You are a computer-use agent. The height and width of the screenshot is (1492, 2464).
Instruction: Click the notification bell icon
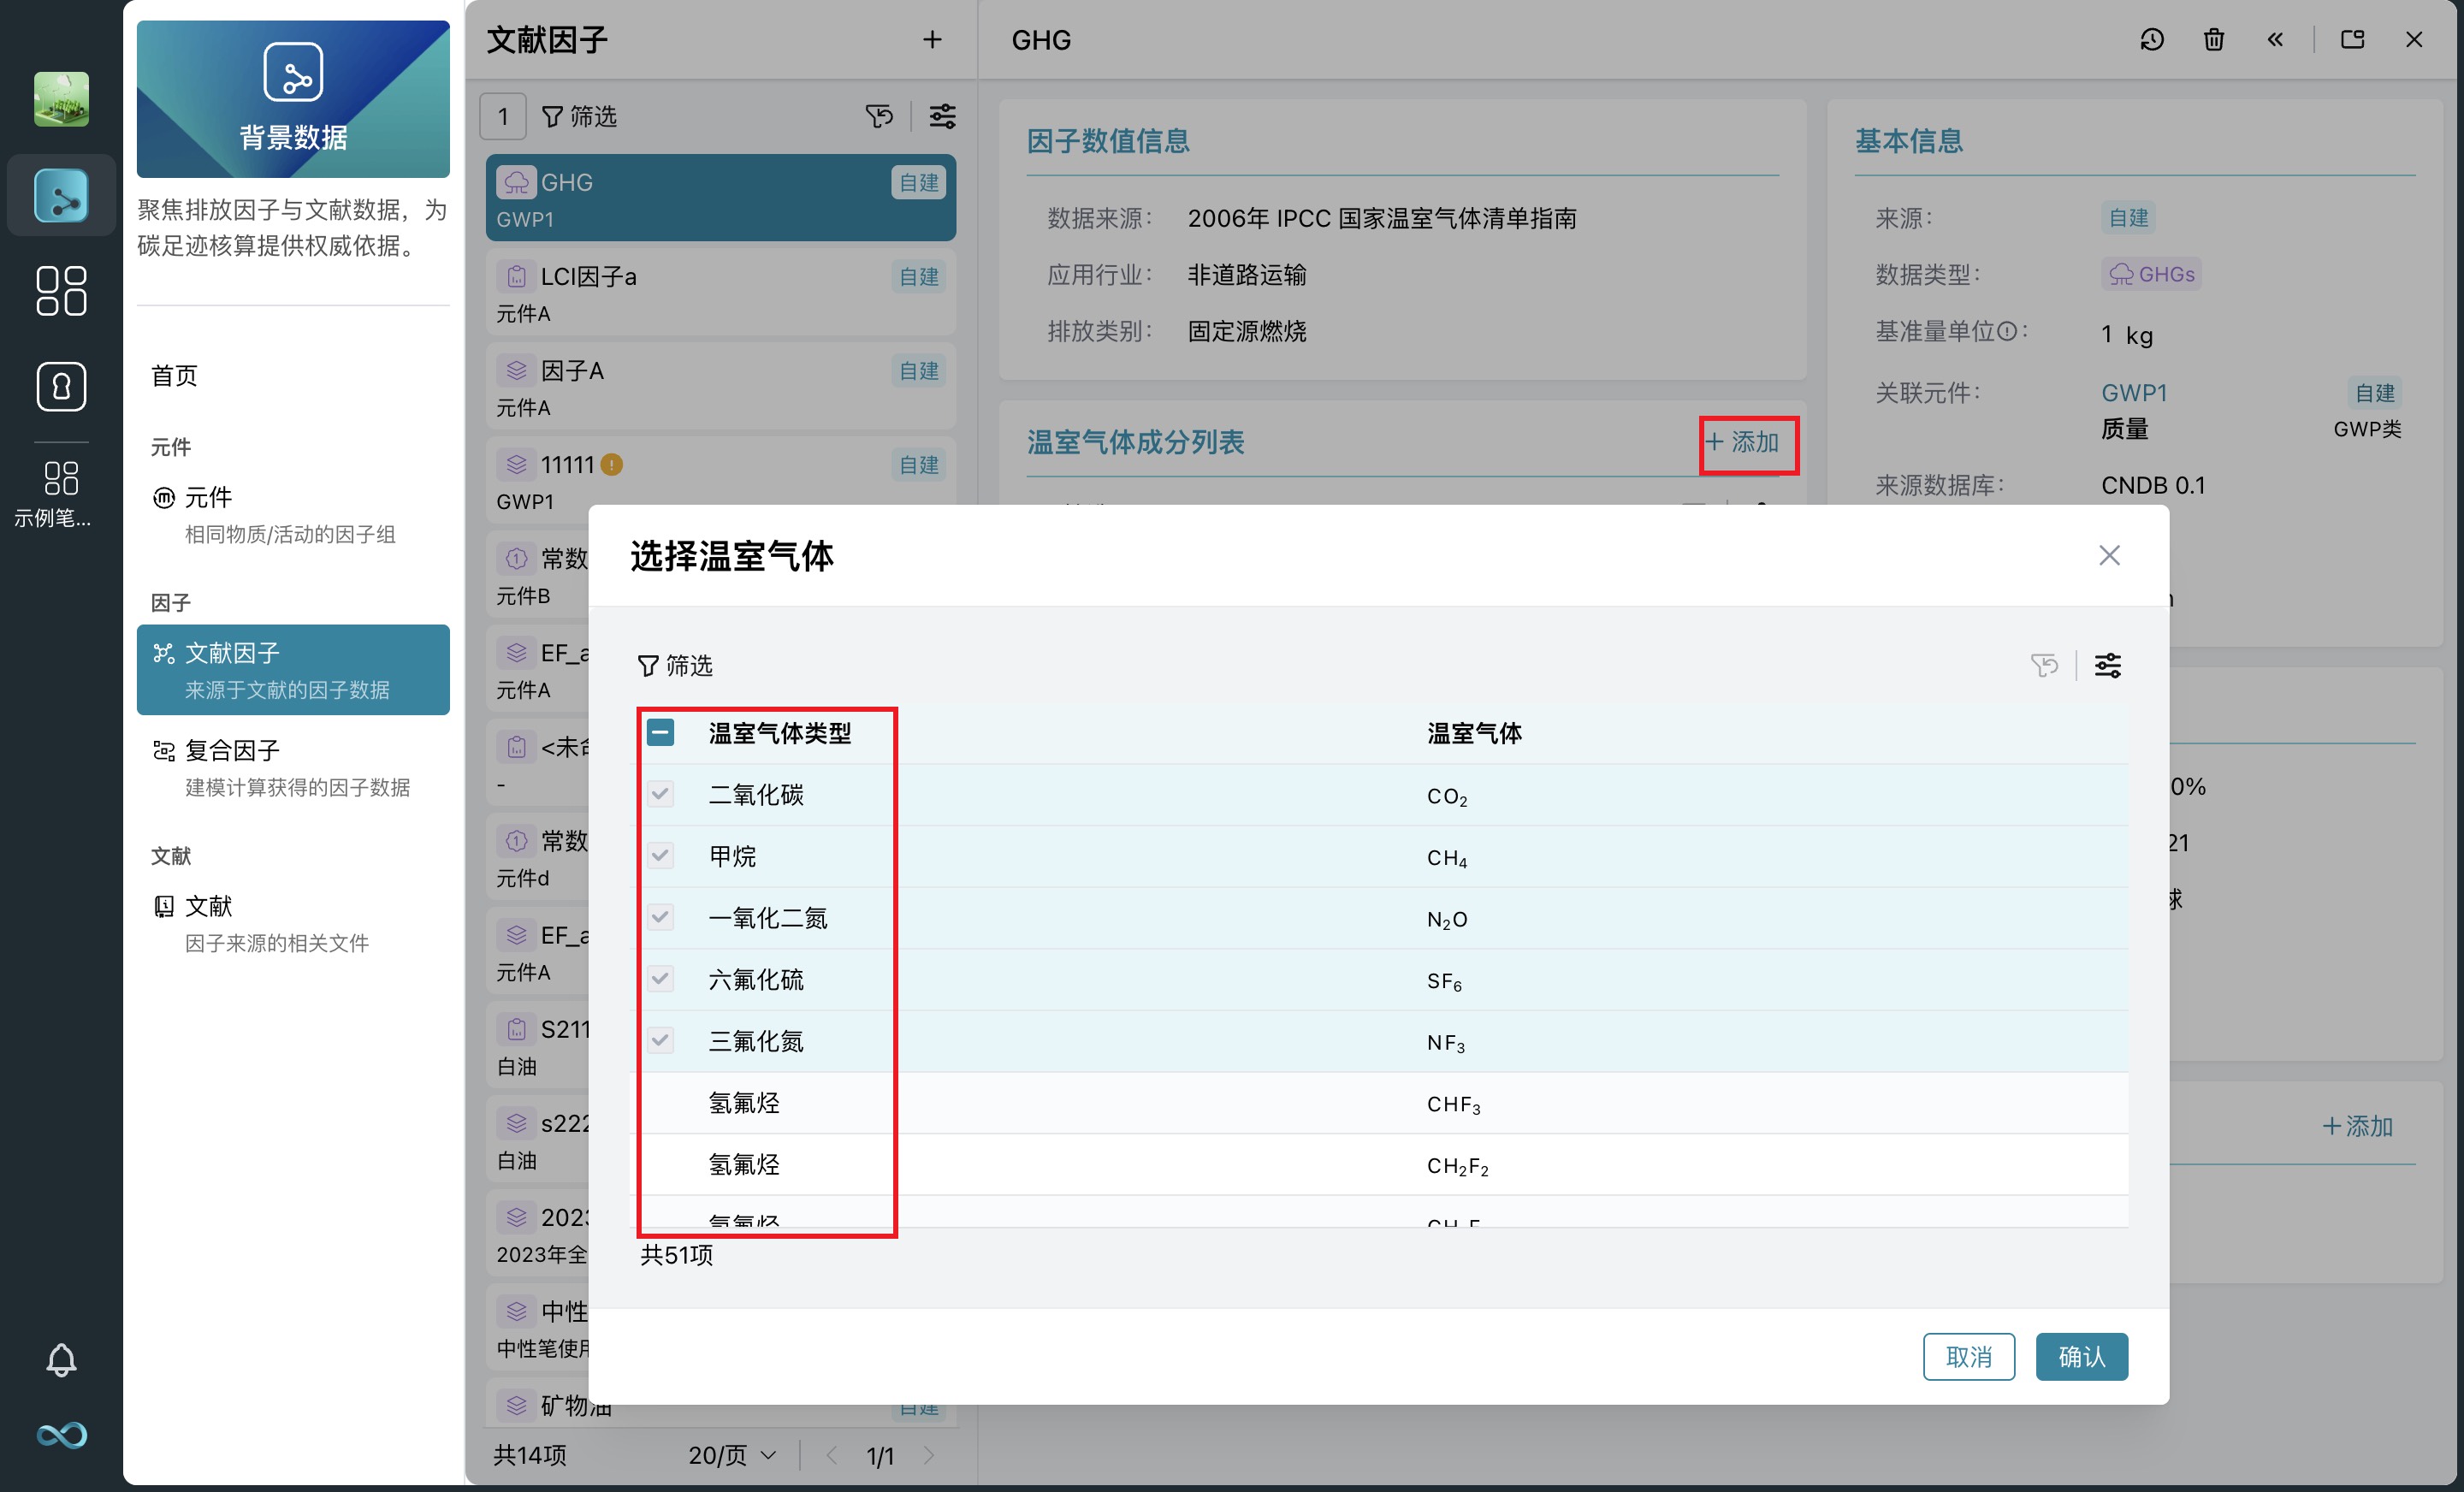(x=61, y=1360)
